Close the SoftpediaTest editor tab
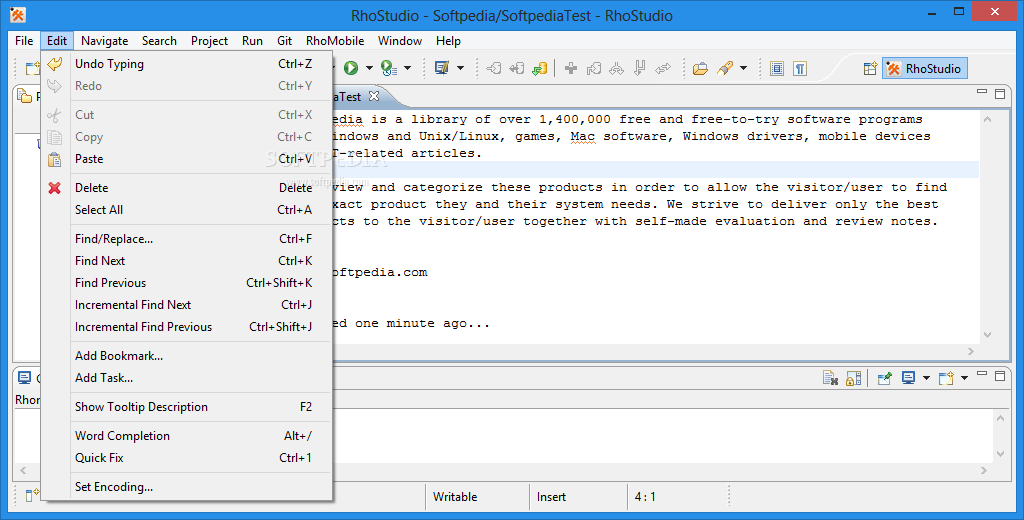This screenshot has width=1024, height=520. tap(374, 96)
